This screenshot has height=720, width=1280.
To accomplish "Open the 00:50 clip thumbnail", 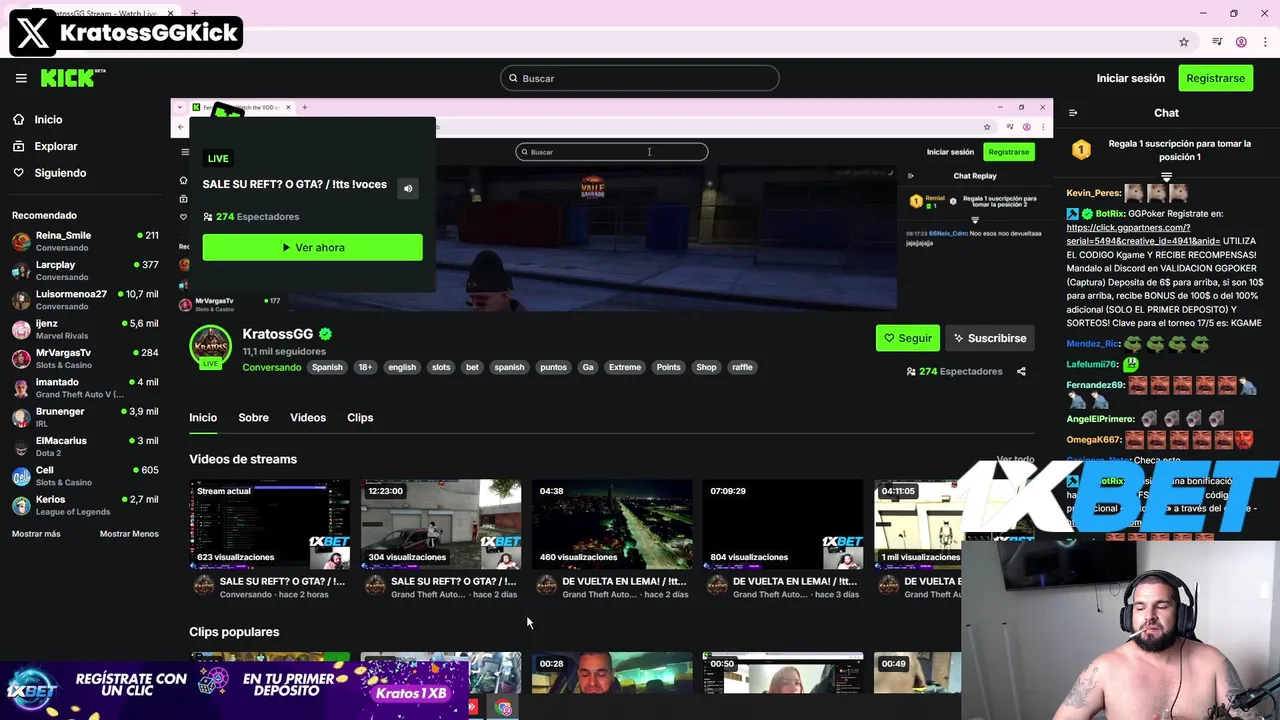I will pos(783,673).
